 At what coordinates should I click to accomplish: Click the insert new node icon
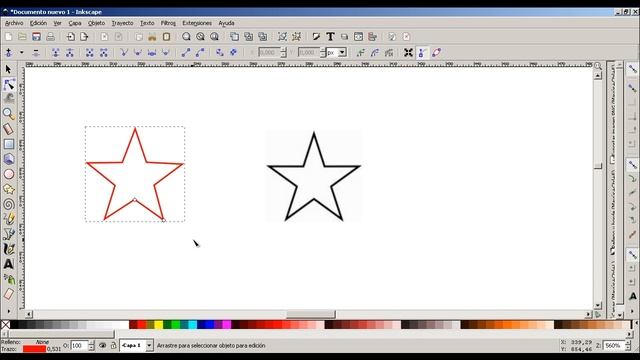pyautogui.click(x=9, y=53)
